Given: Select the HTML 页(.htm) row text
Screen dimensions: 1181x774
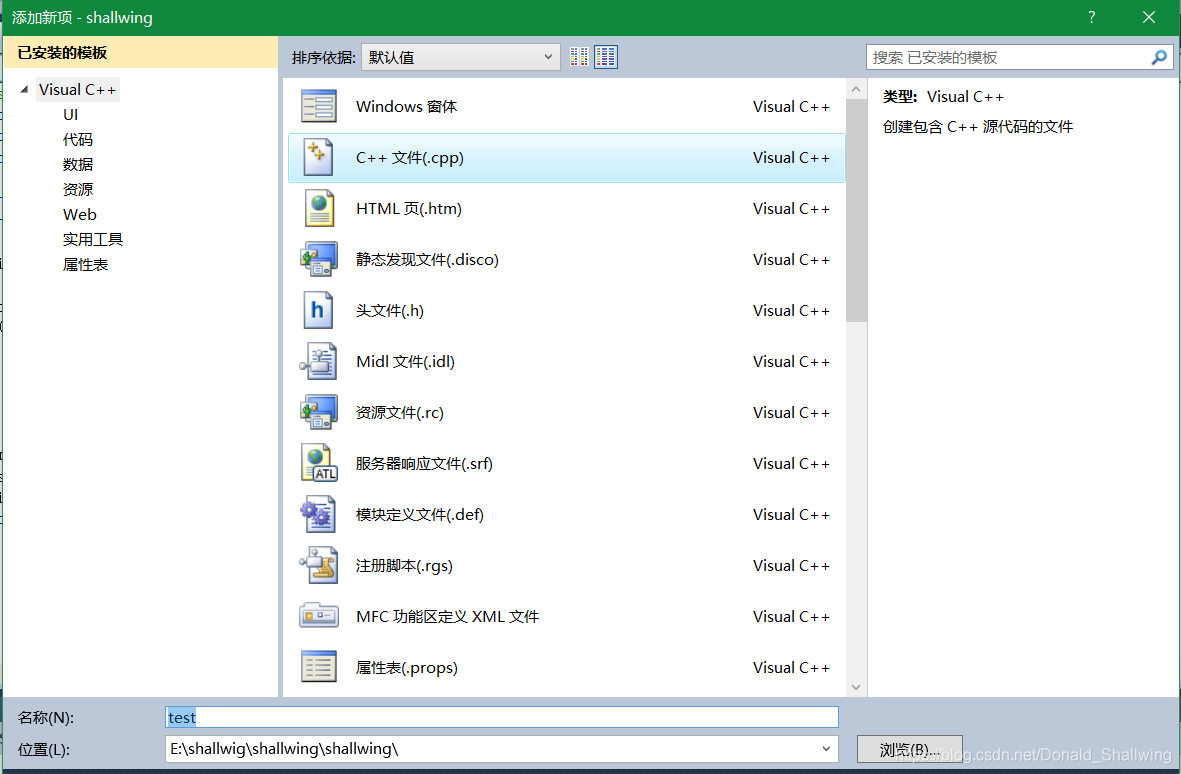Looking at the screenshot, I should tap(409, 209).
